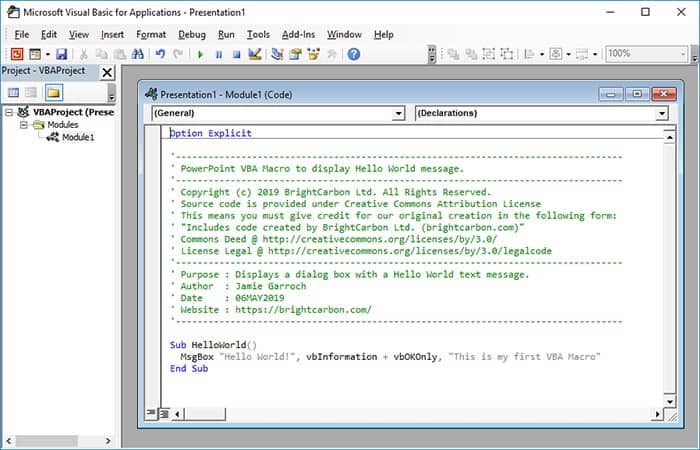
Task: Click the View Microsoft PowerPoint icon
Action: (17, 54)
